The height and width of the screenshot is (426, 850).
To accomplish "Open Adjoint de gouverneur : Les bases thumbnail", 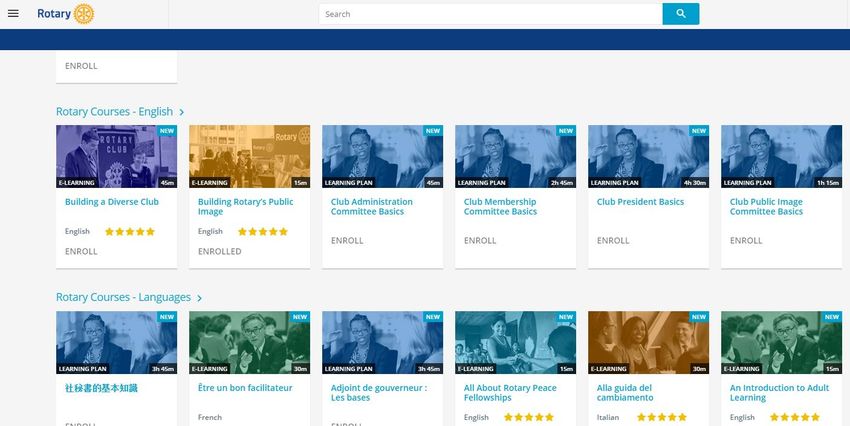I will click(382, 343).
